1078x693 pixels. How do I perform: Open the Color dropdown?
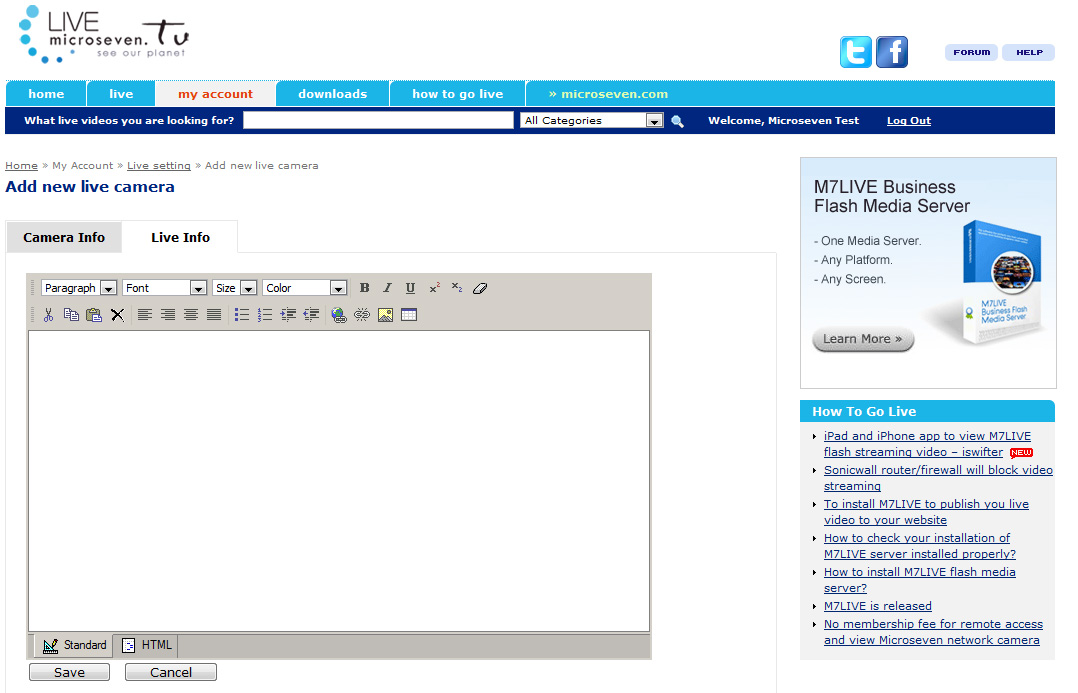point(305,288)
